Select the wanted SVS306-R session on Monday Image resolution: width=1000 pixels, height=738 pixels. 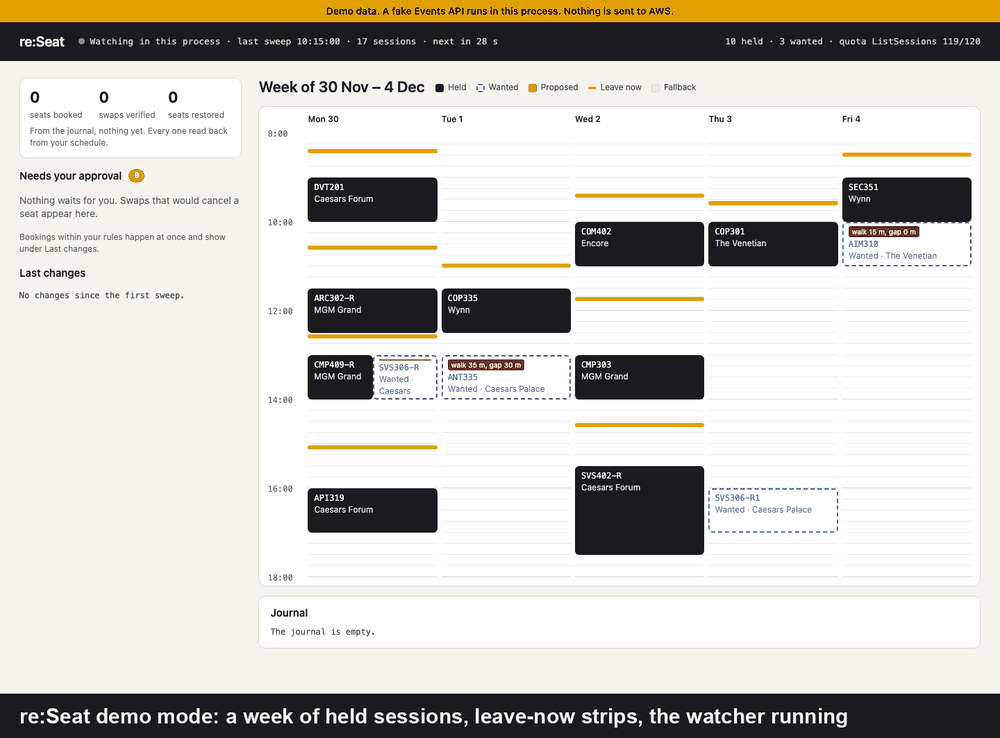406,378
